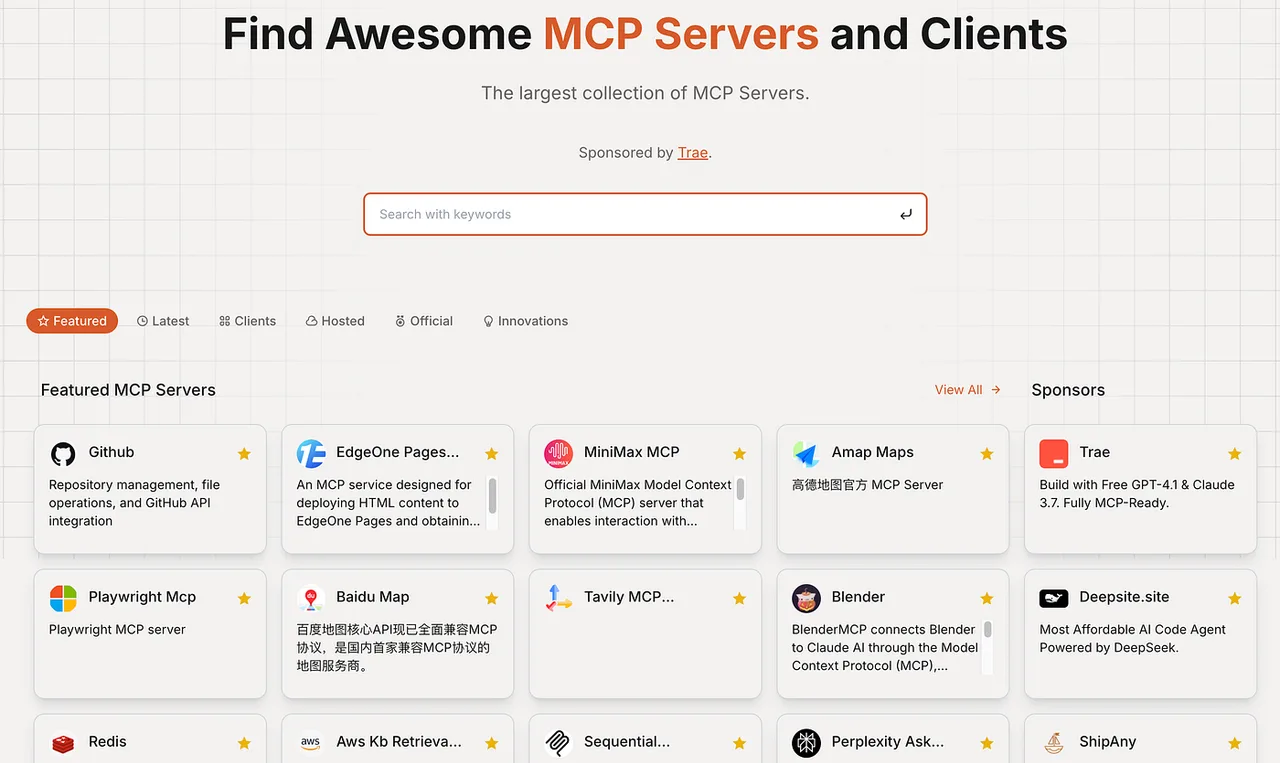Click the Trae sponsor logo icon

click(x=1054, y=454)
